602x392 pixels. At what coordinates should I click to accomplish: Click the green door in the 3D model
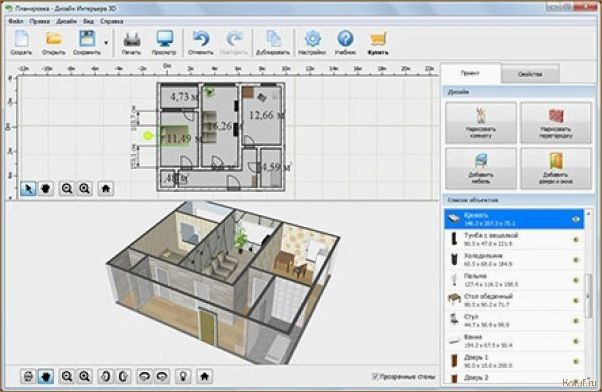(207, 326)
